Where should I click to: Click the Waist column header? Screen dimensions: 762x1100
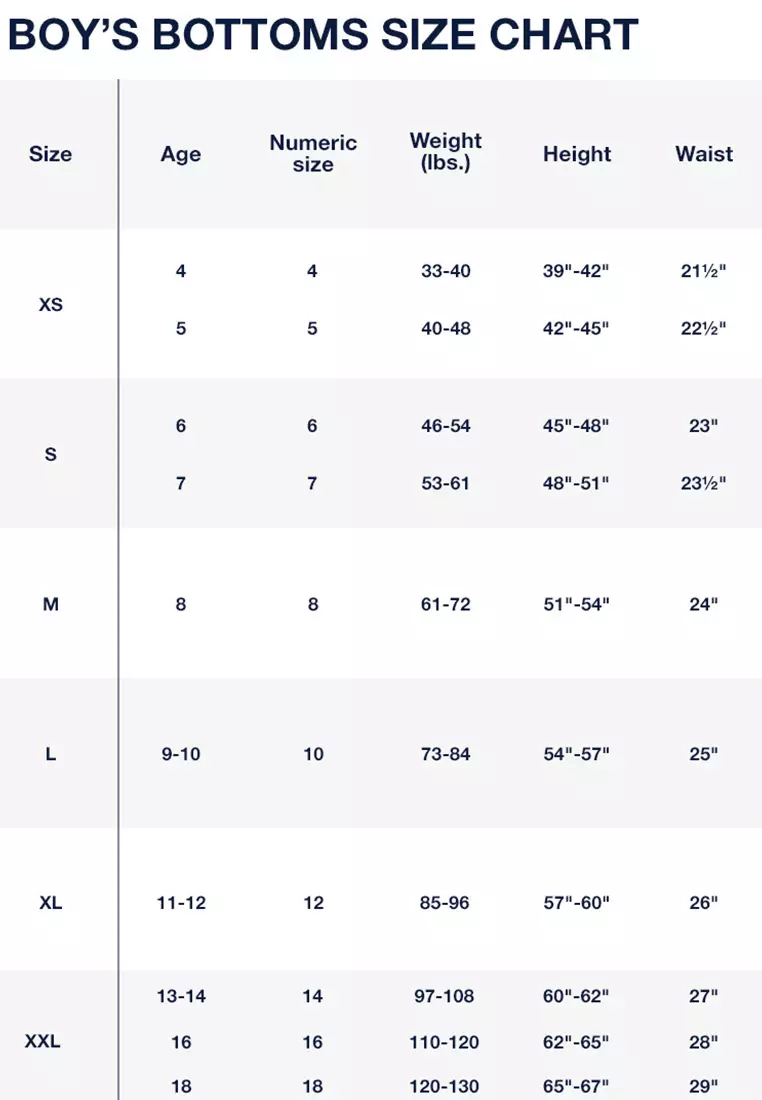704,154
